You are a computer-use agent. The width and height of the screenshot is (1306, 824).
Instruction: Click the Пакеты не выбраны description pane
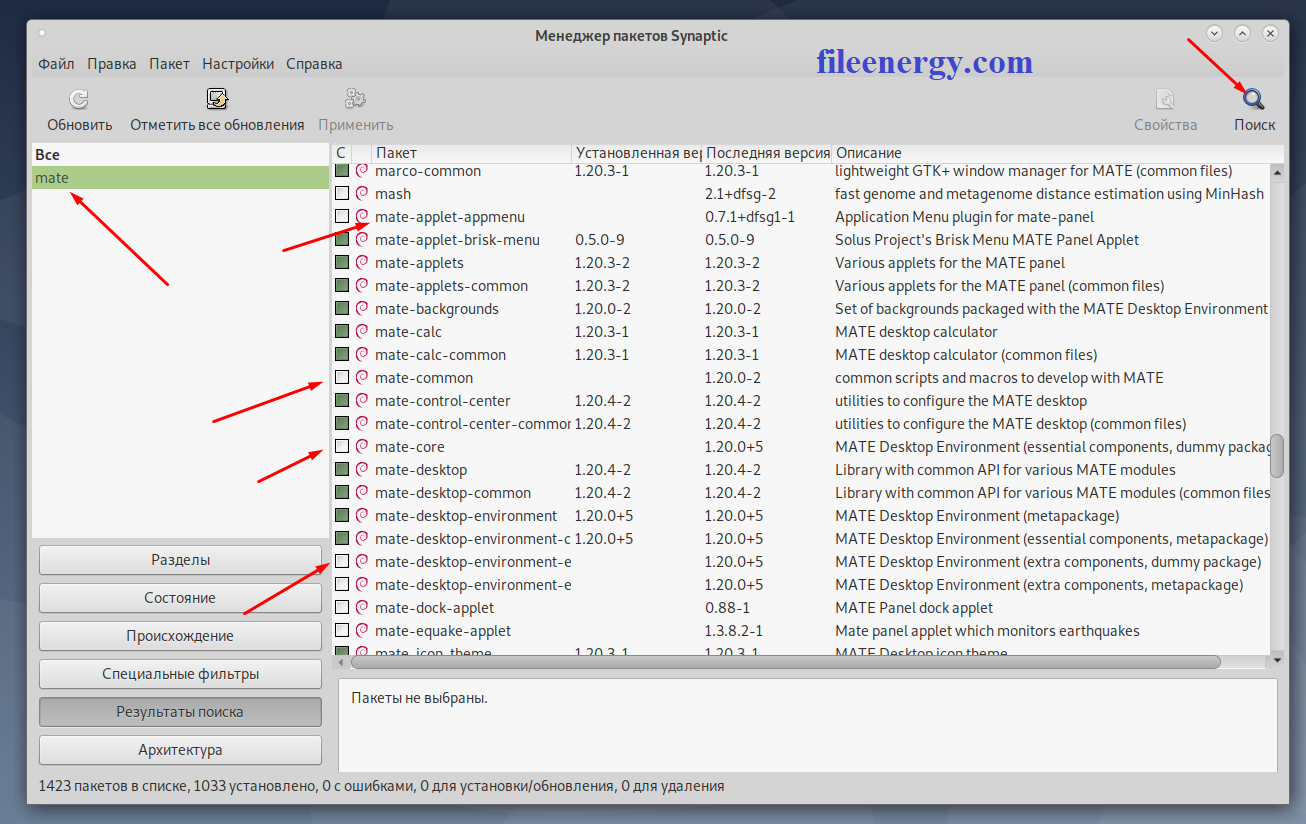(x=808, y=725)
